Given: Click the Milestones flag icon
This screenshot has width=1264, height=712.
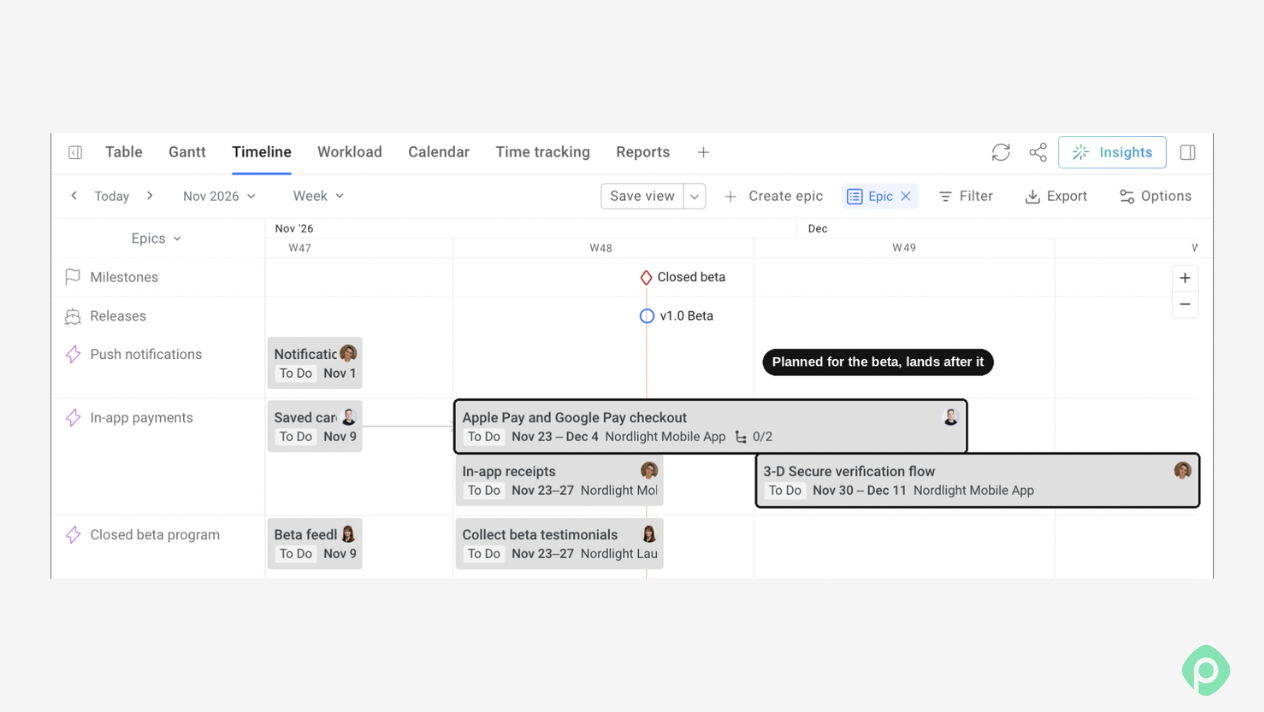Looking at the screenshot, I should pyautogui.click(x=73, y=277).
